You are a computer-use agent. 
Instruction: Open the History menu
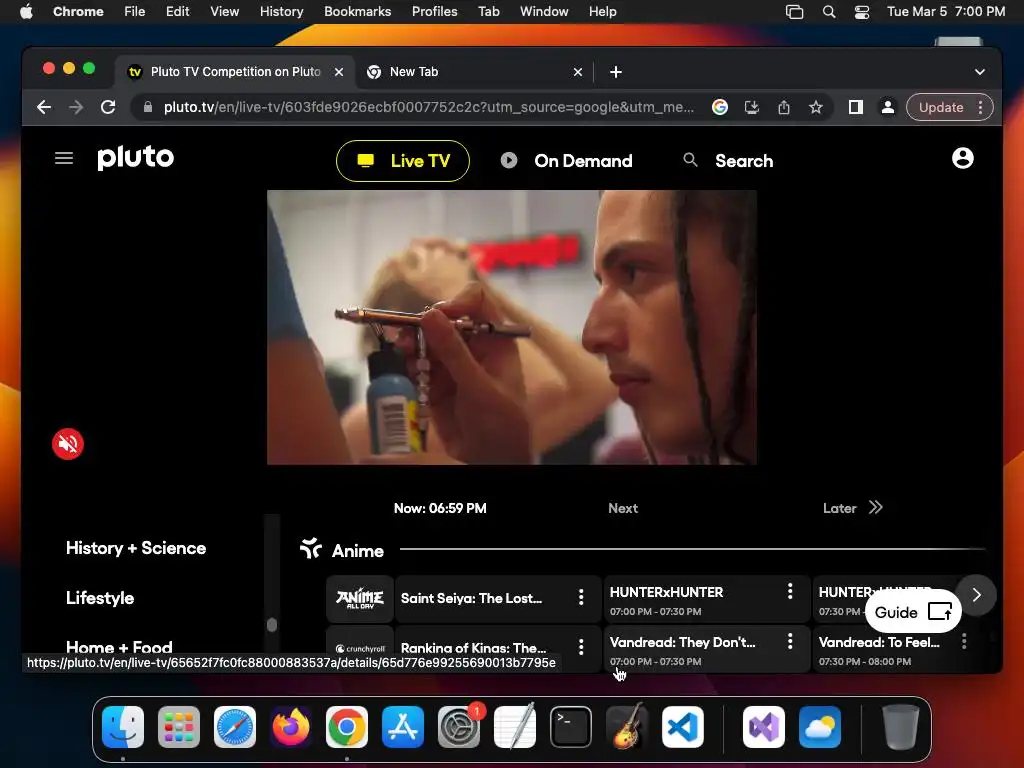[x=281, y=11]
